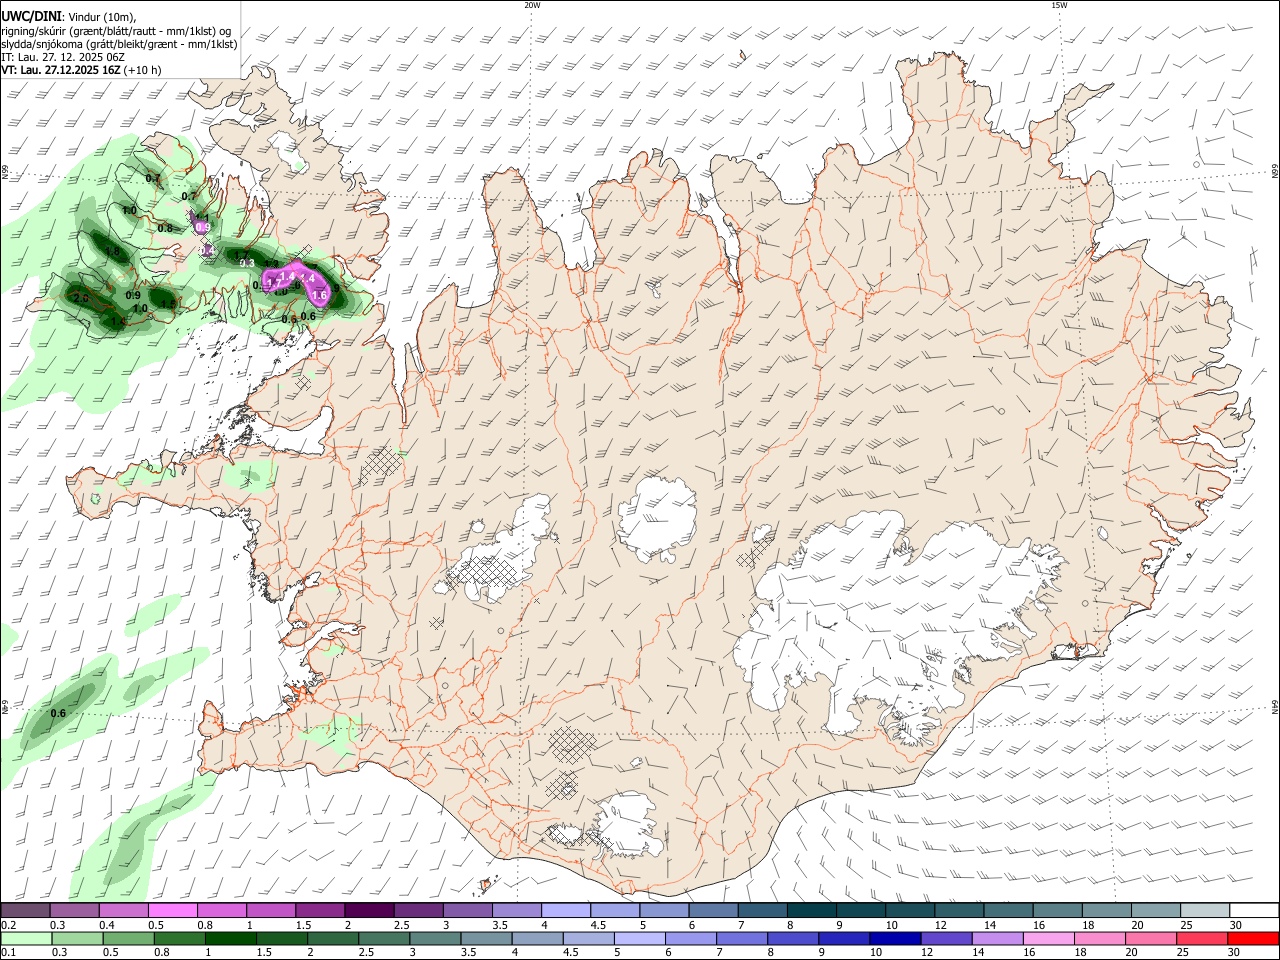Click the '15W' longitude label

pos(1059,5)
